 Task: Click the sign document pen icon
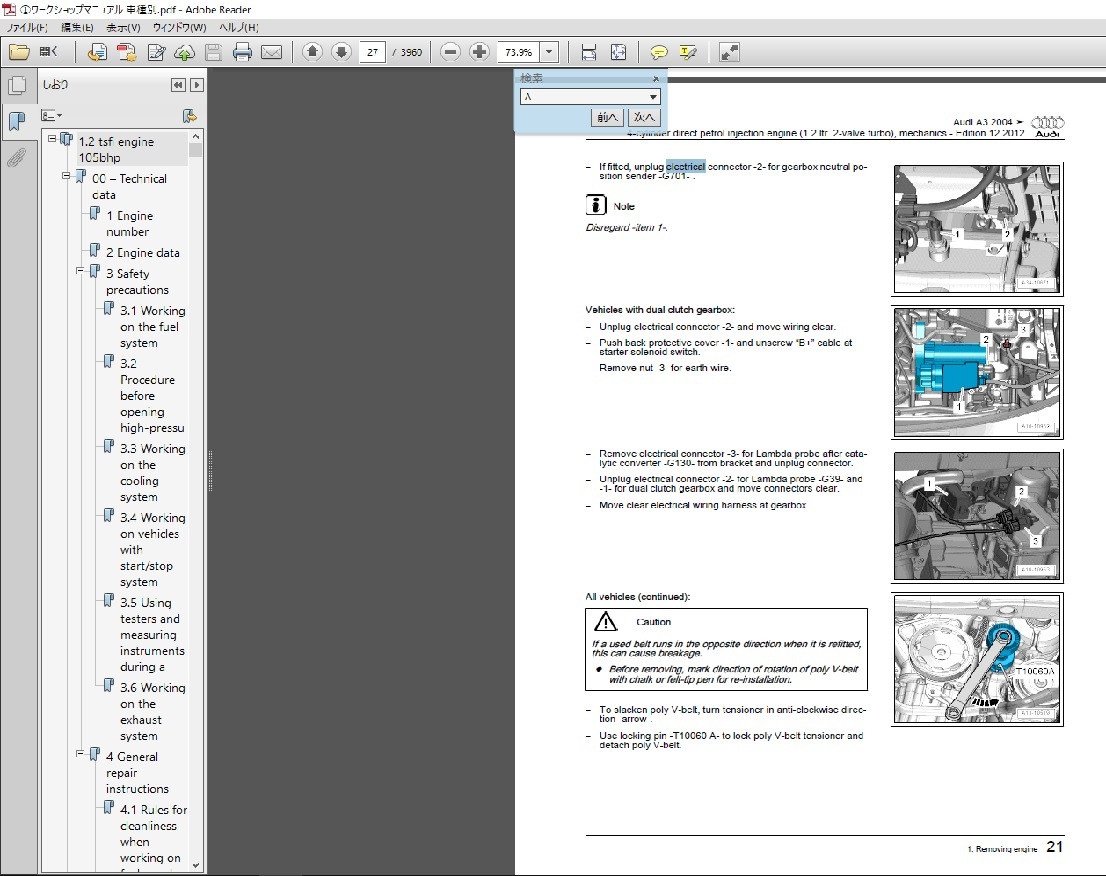click(156, 52)
